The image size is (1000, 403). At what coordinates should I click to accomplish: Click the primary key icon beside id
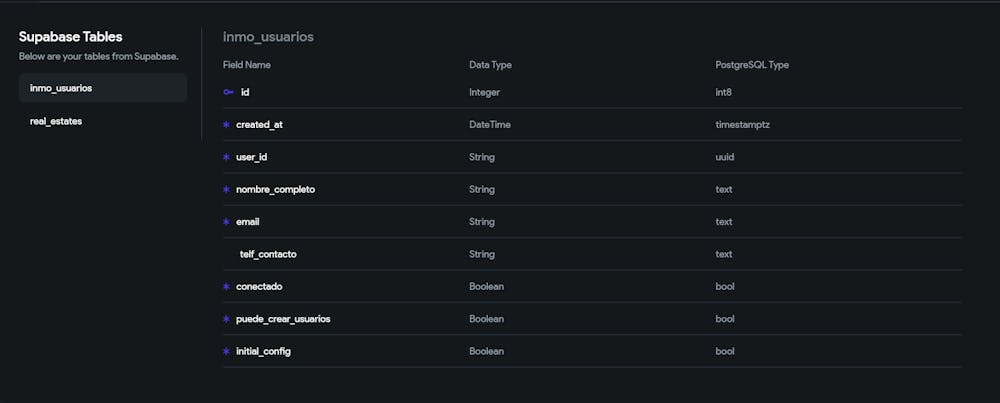228,92
